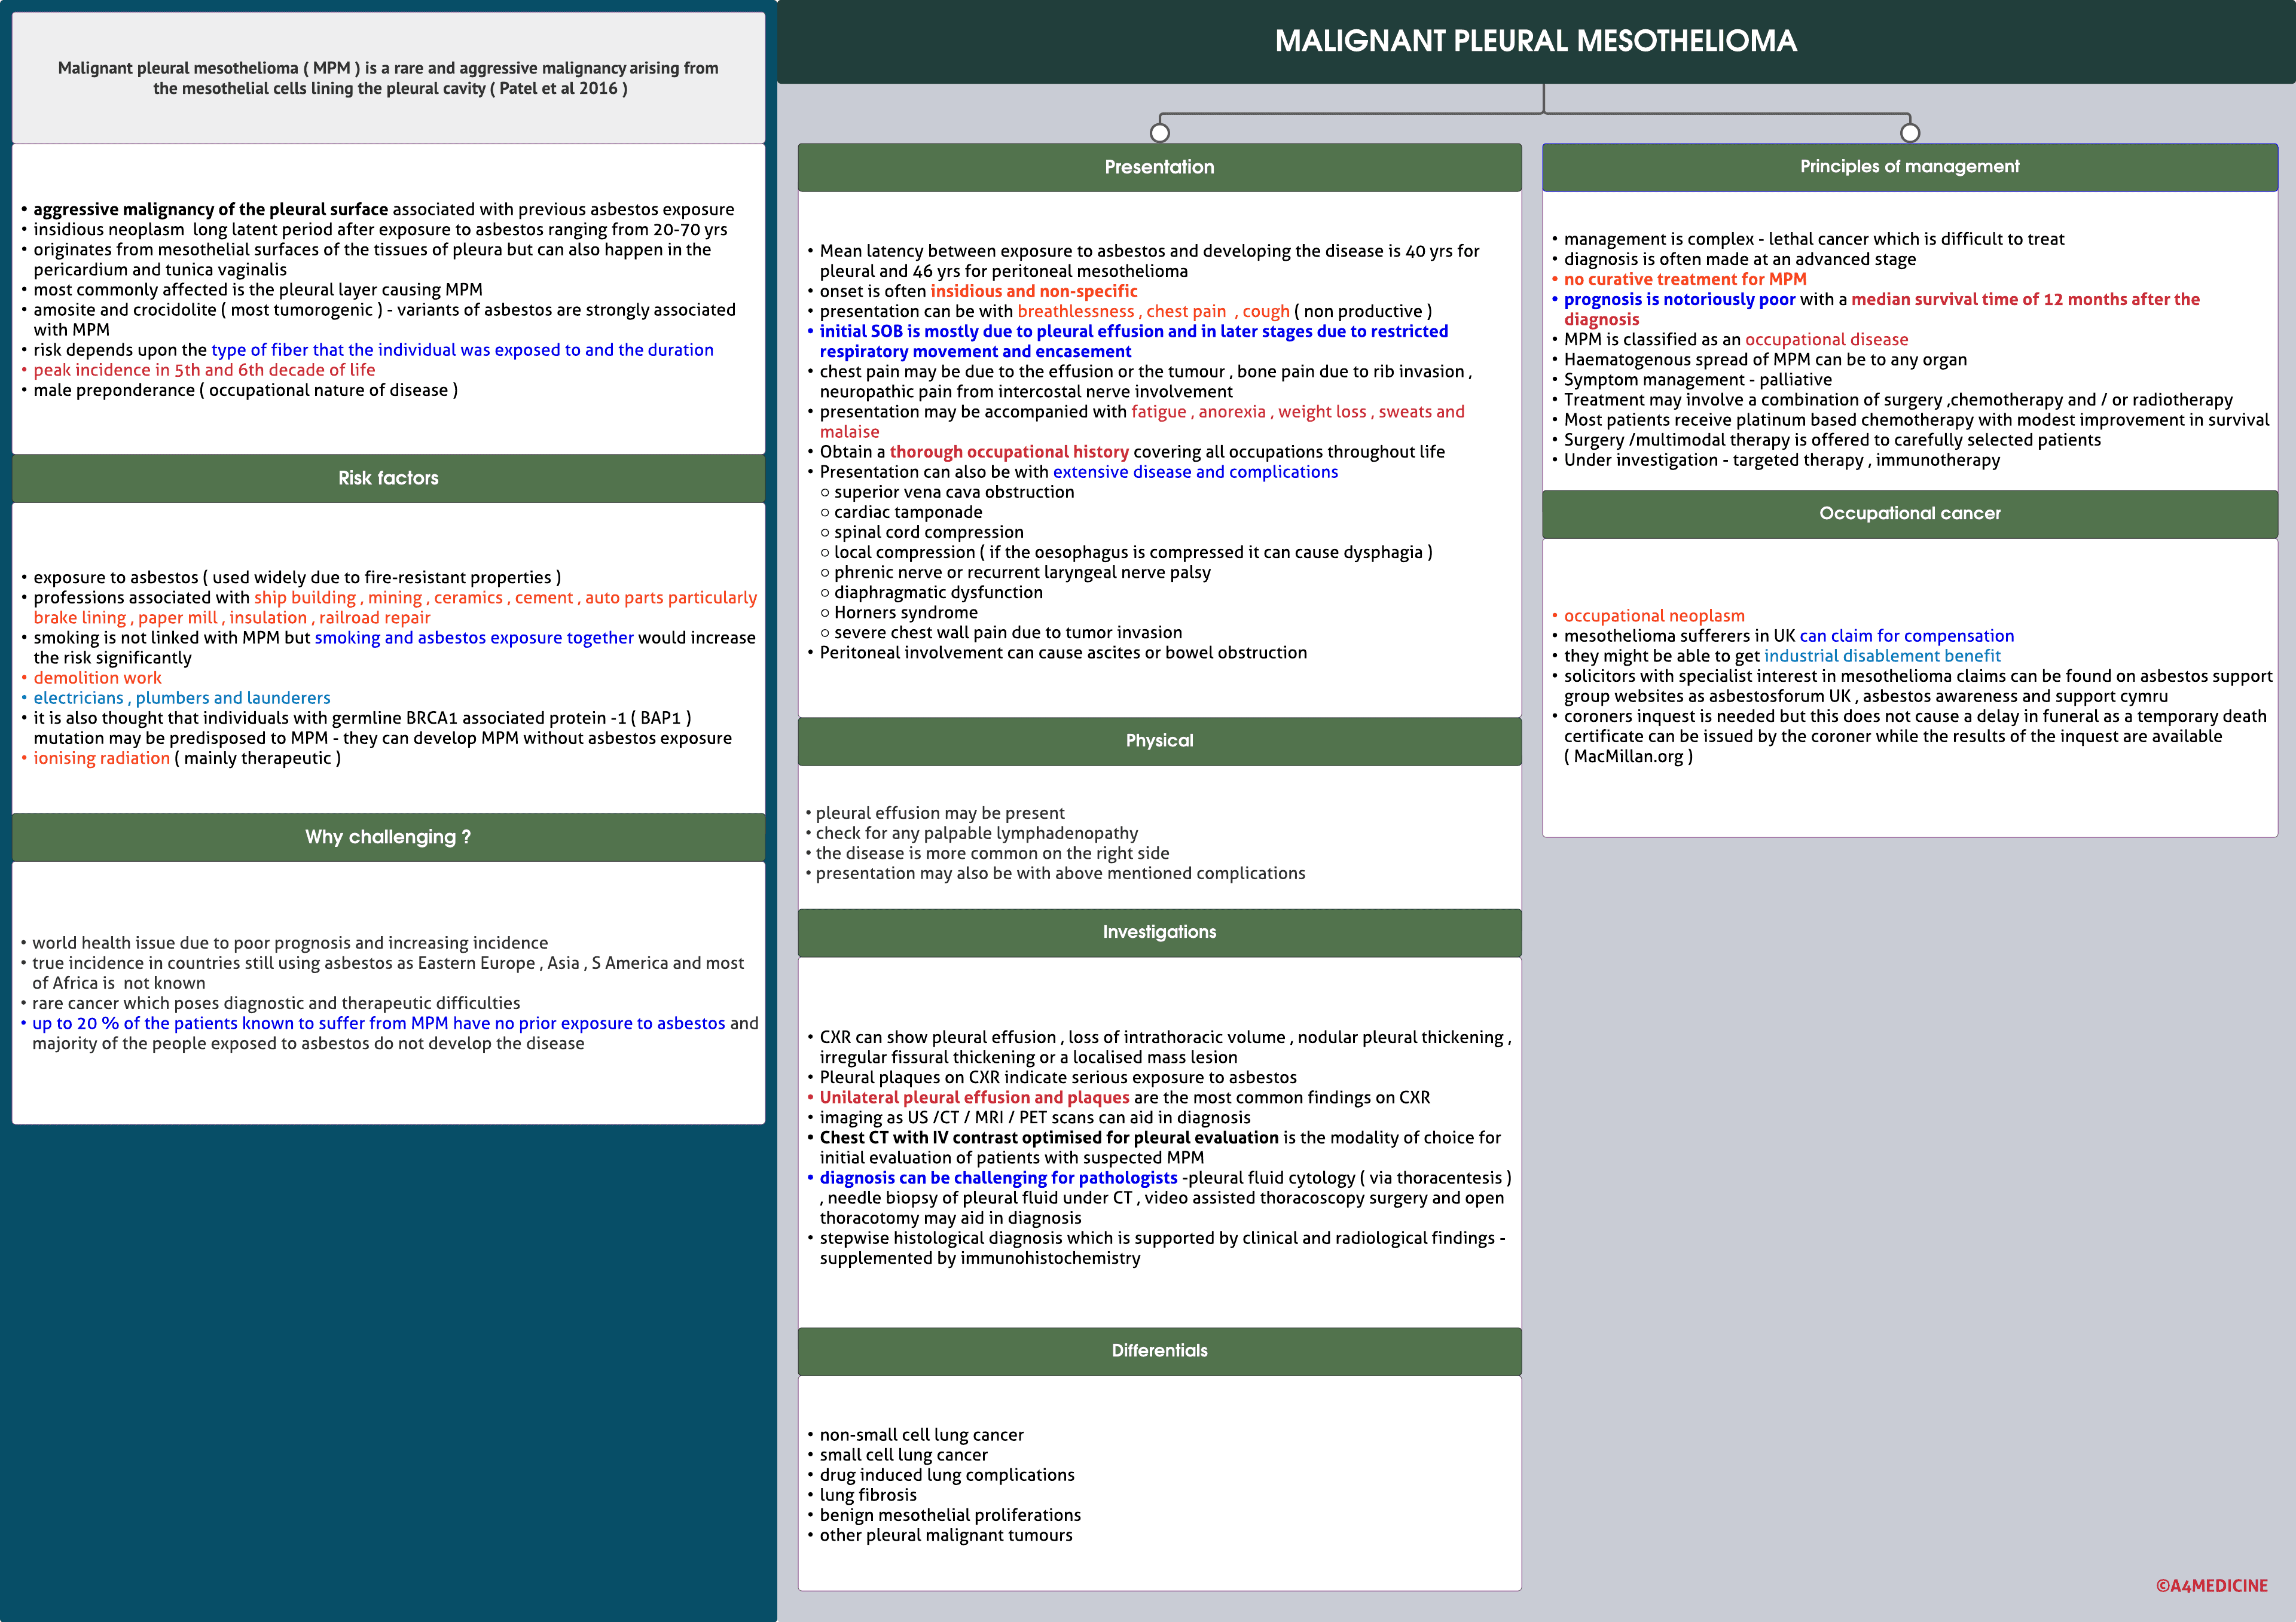Click 'electricians, plumbers and launderers' text
Viewport: 2296px width, 1622px height.
coord(182,698)
